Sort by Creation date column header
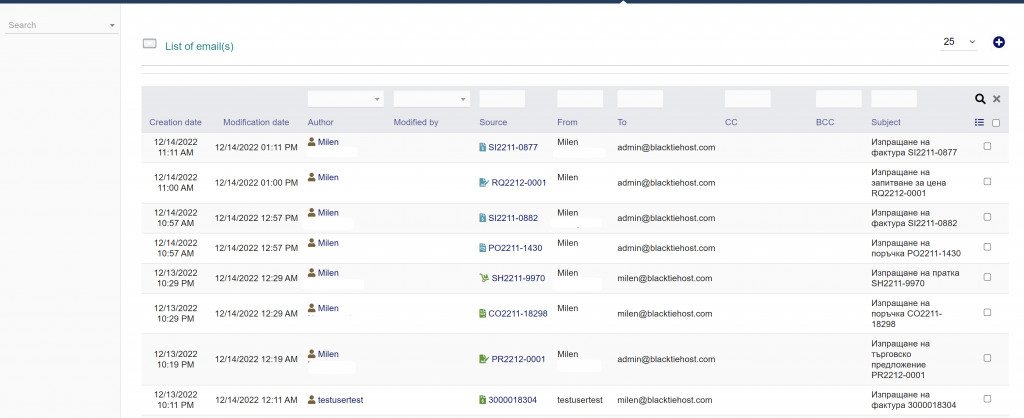The image size is (1024, 418). 175,122
